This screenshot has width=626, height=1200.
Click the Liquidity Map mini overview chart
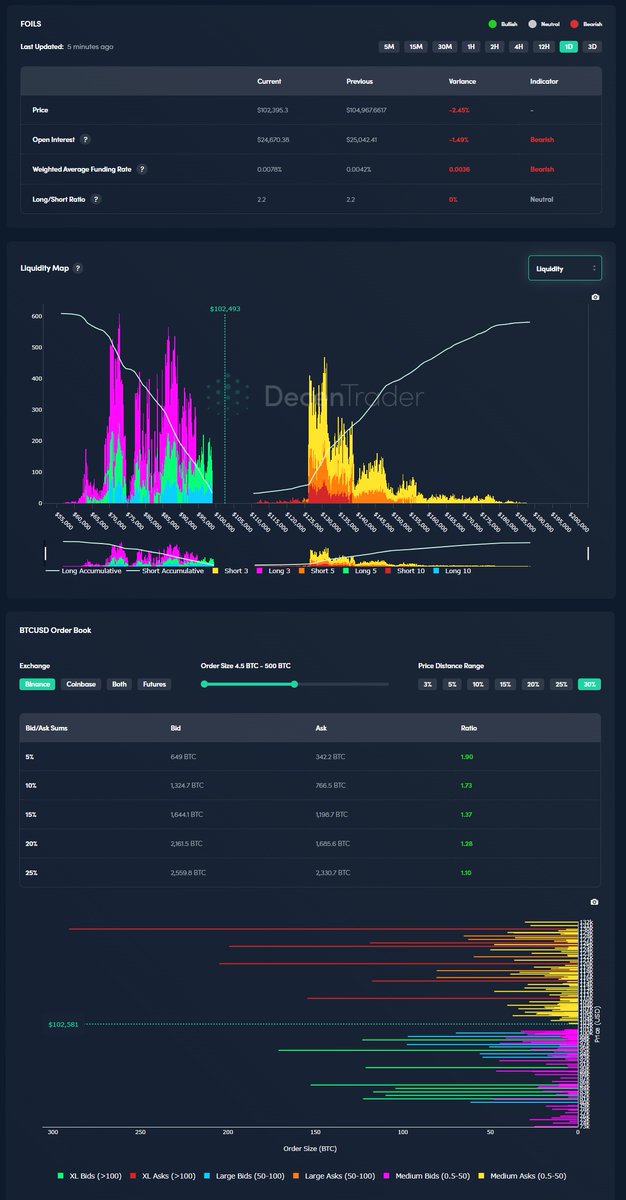(x=316, y=552)
